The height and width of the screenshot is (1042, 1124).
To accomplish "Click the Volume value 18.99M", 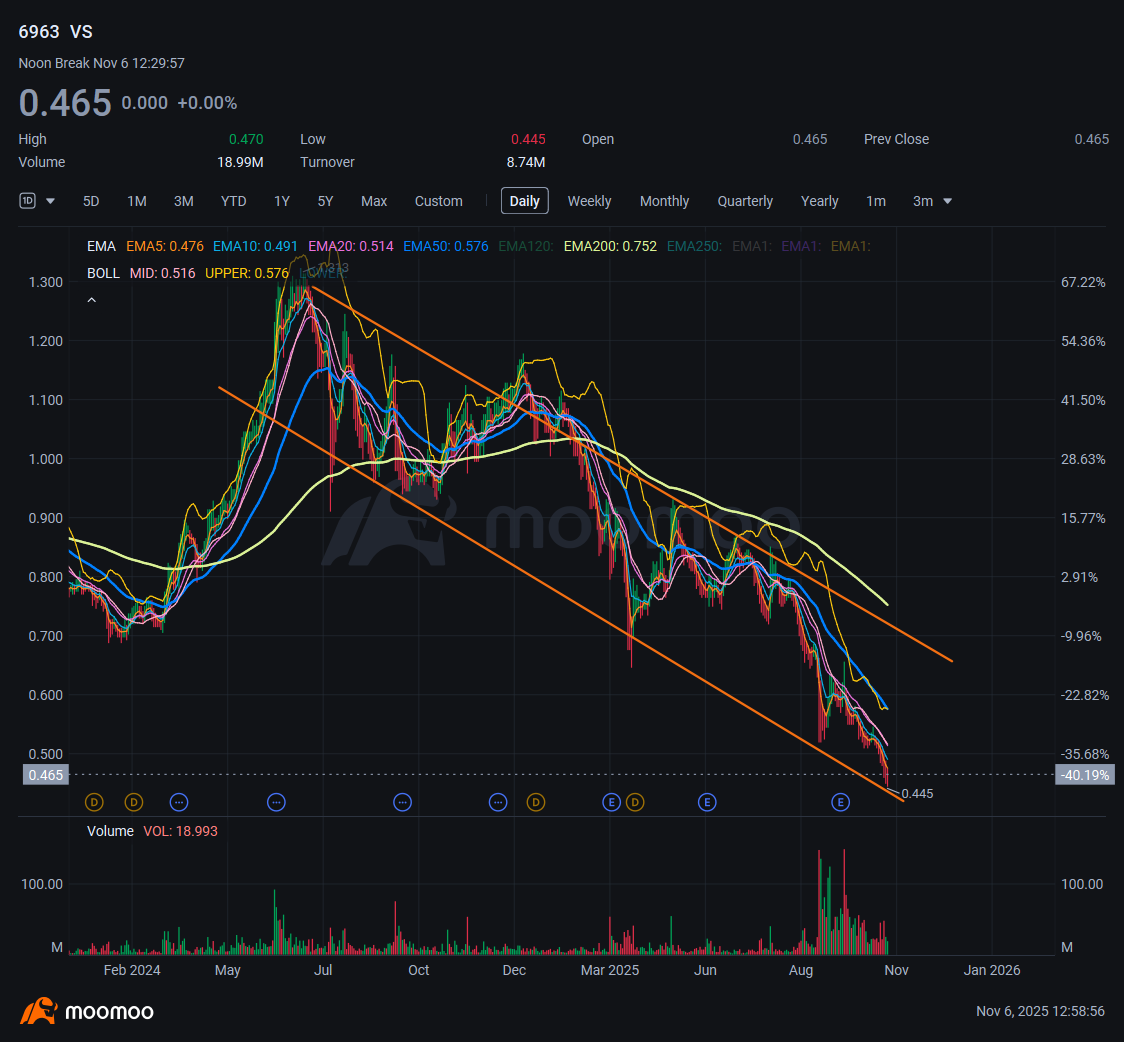I will pyautogui.click(x=240, y=162).
